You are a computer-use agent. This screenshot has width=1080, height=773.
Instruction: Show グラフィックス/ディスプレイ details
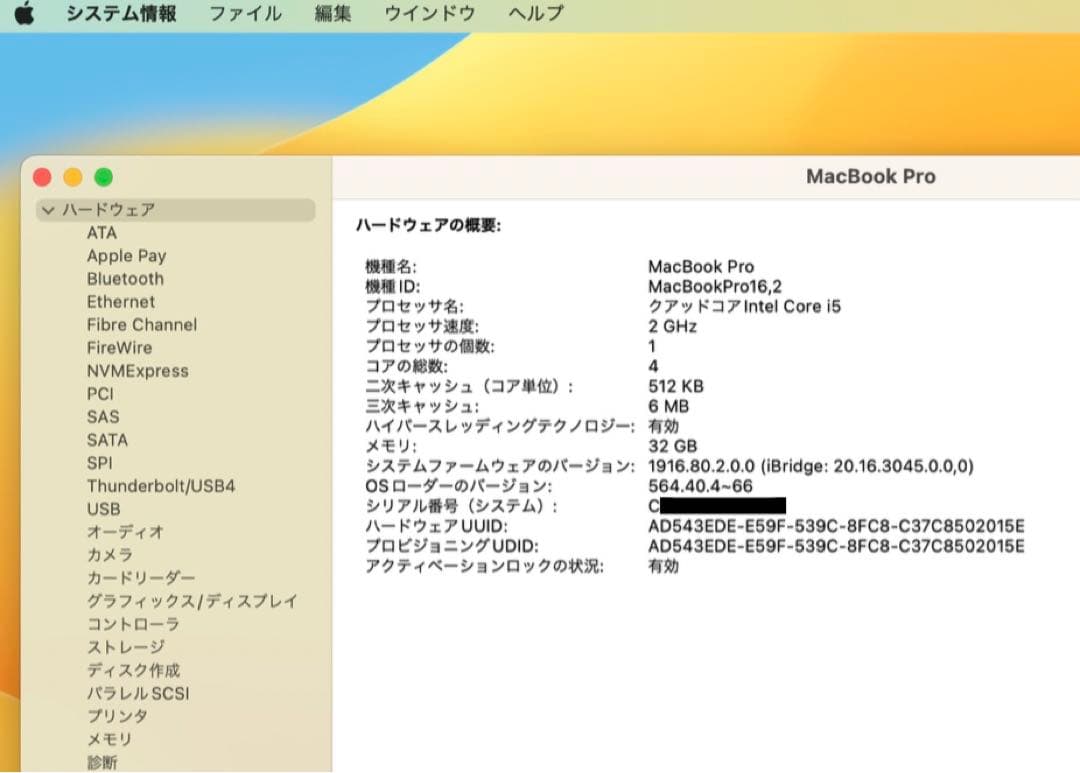(x=190, y=601)
